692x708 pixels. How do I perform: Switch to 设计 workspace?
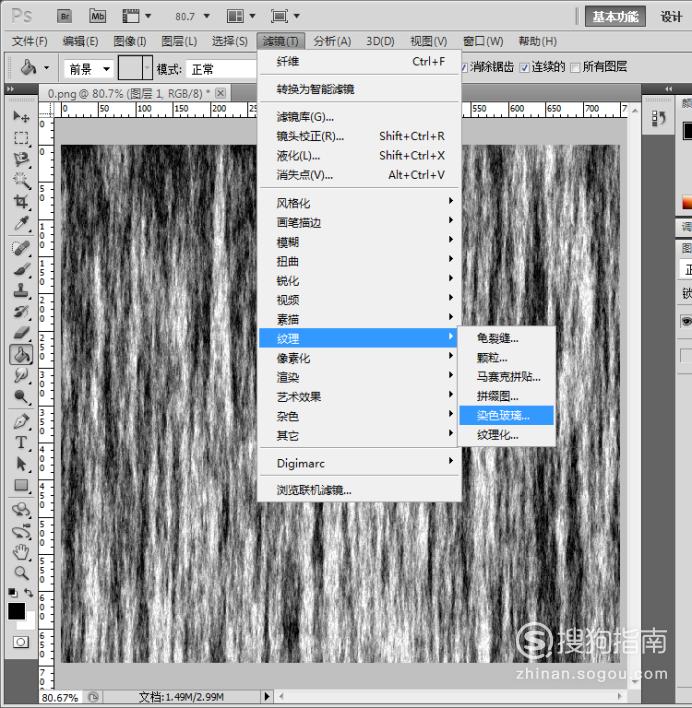(671, 17)
